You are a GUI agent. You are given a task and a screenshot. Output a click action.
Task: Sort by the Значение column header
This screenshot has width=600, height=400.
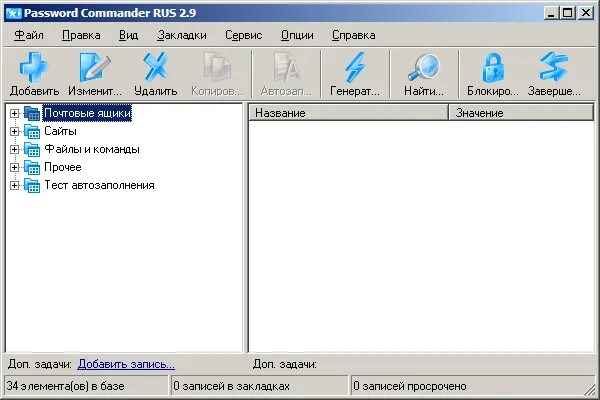click(x=521, y=113)
